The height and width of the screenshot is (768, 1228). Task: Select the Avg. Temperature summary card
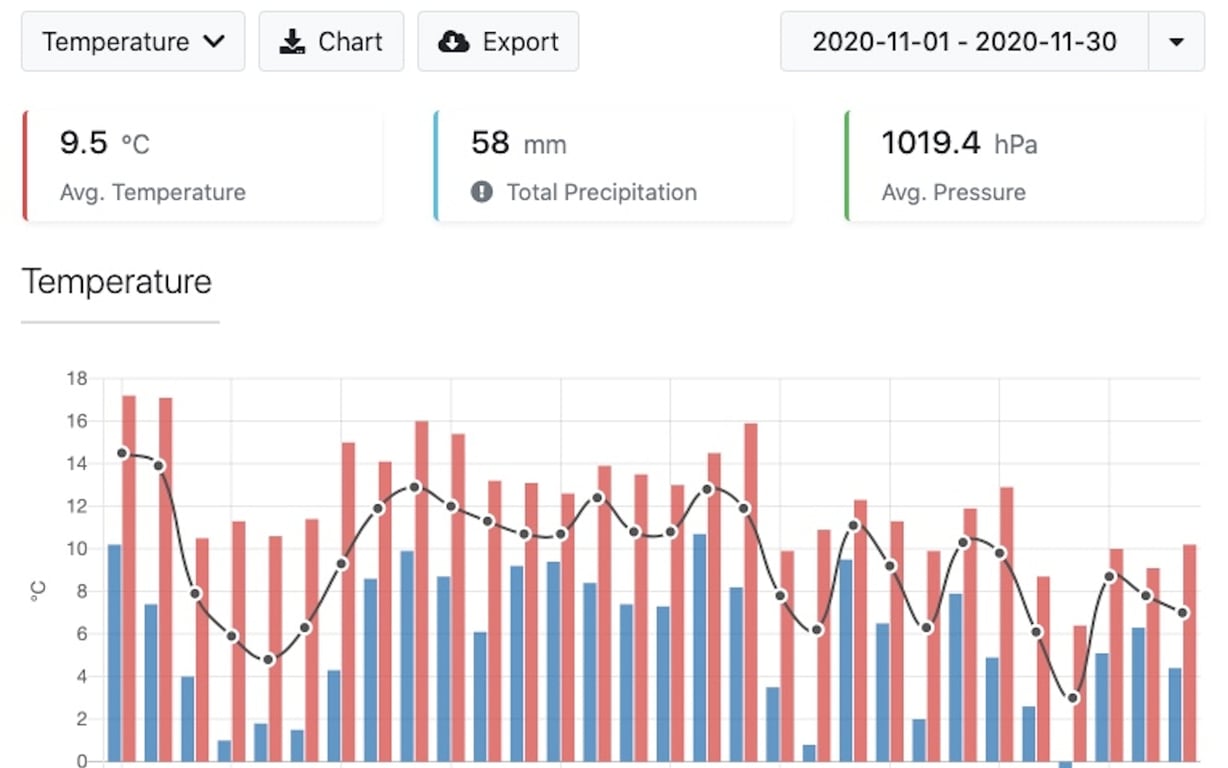(200, 163)
